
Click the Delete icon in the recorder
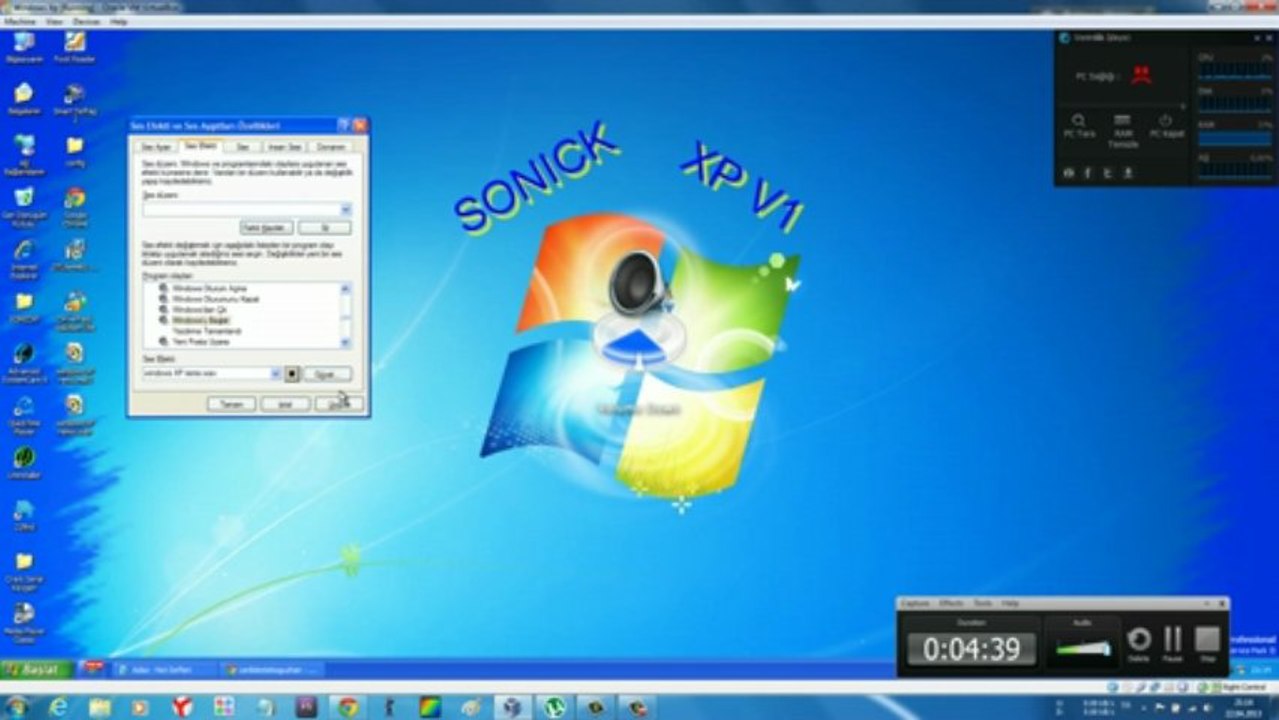[x=1139, y=644]
